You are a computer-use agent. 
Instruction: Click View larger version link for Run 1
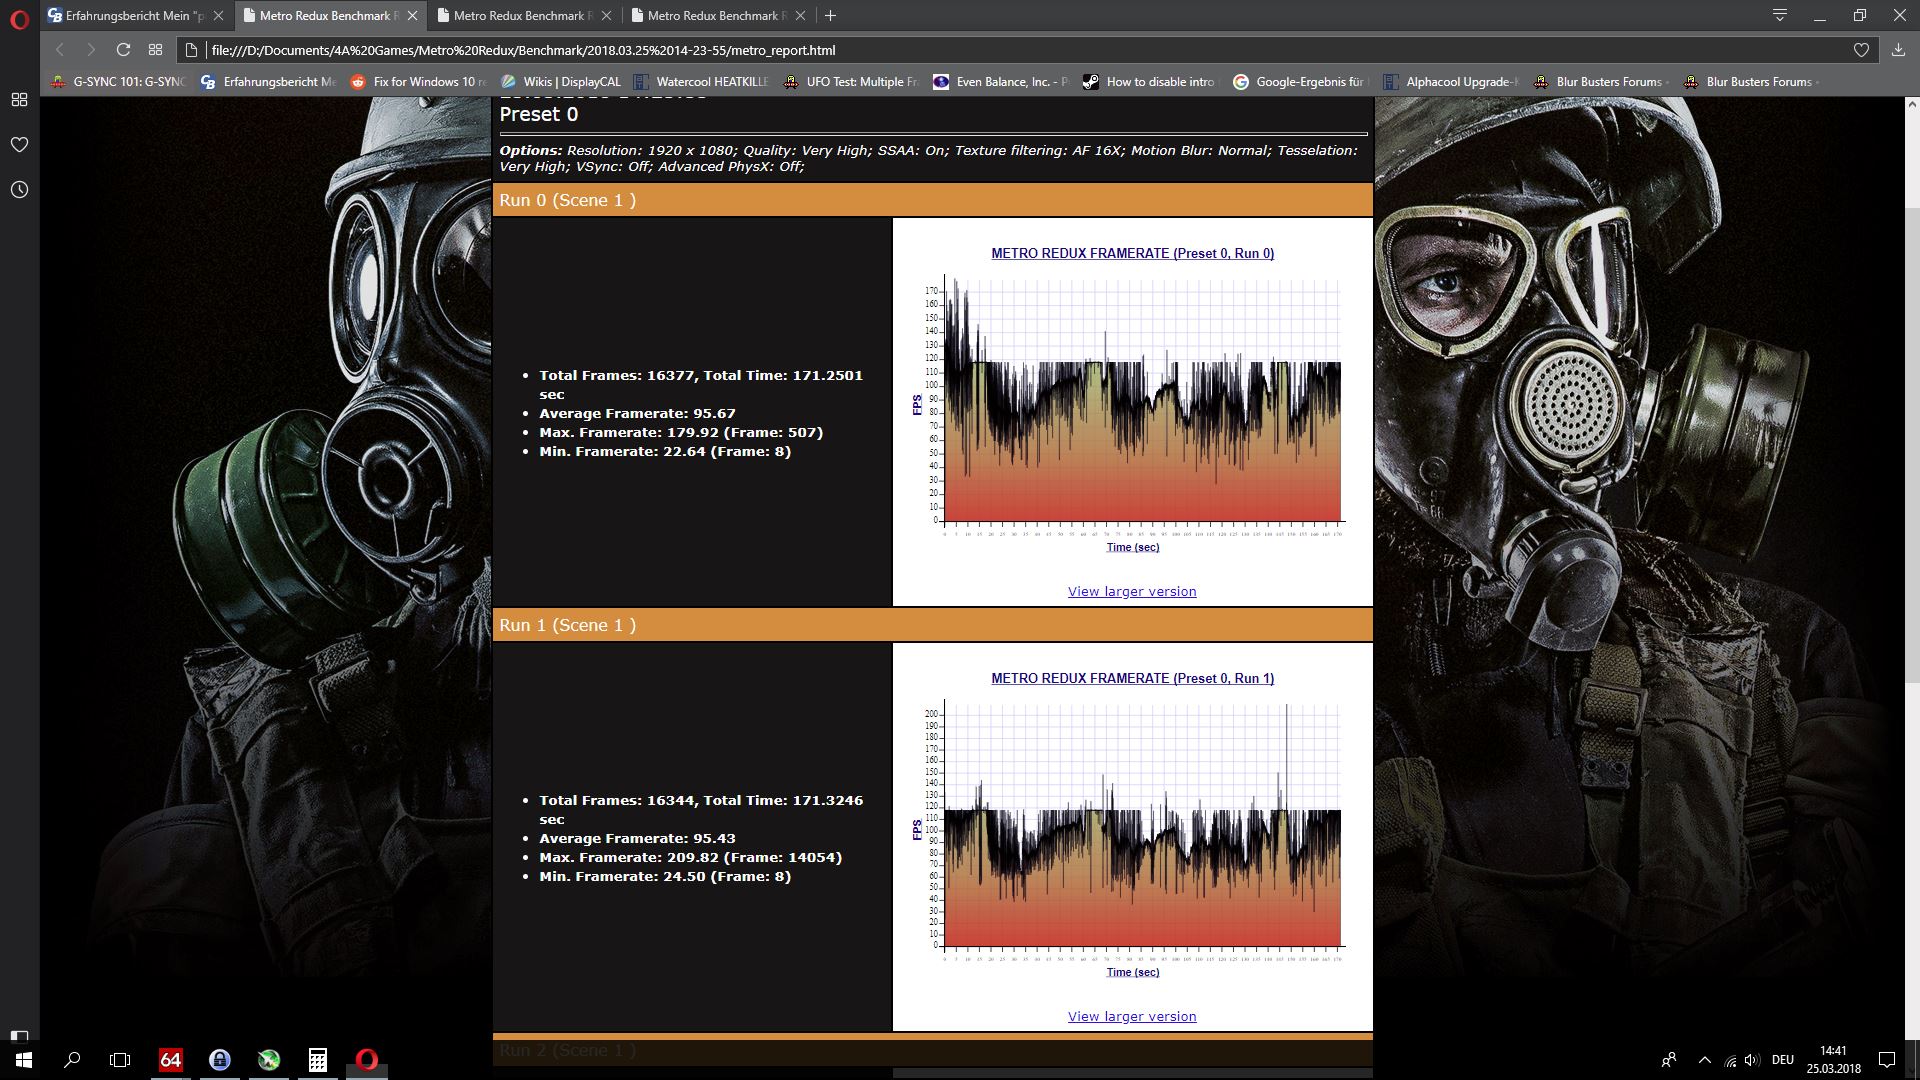1131,1017
